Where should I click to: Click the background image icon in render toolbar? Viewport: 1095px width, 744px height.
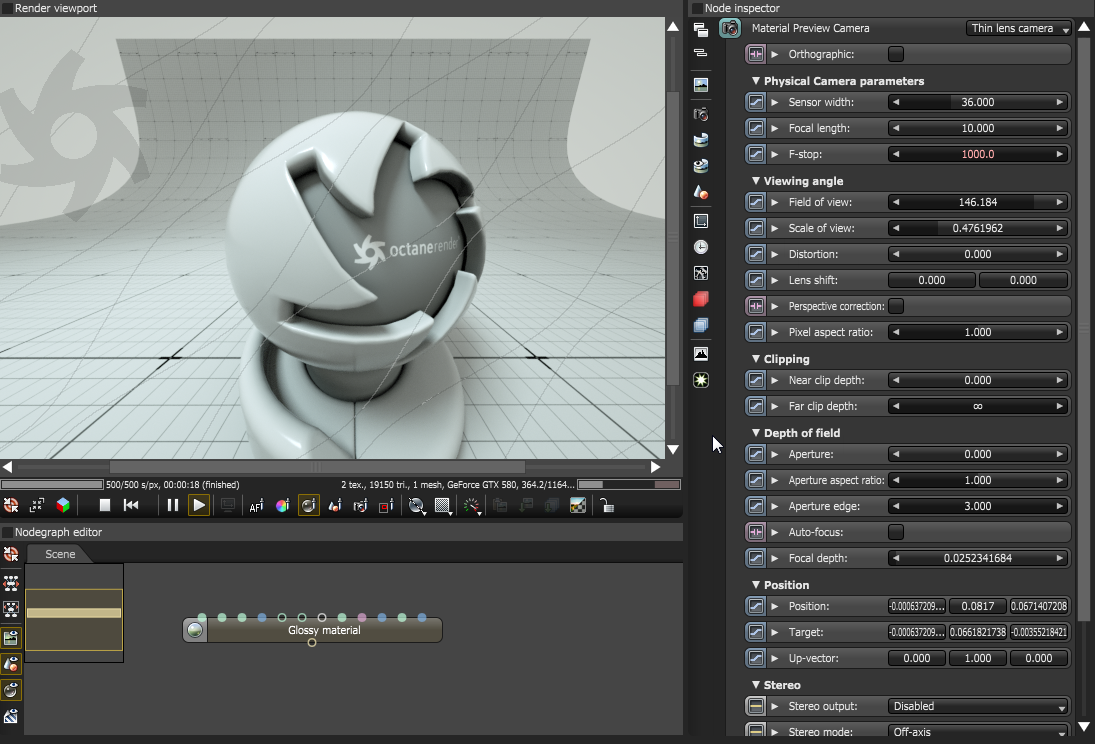click(578, 506)
